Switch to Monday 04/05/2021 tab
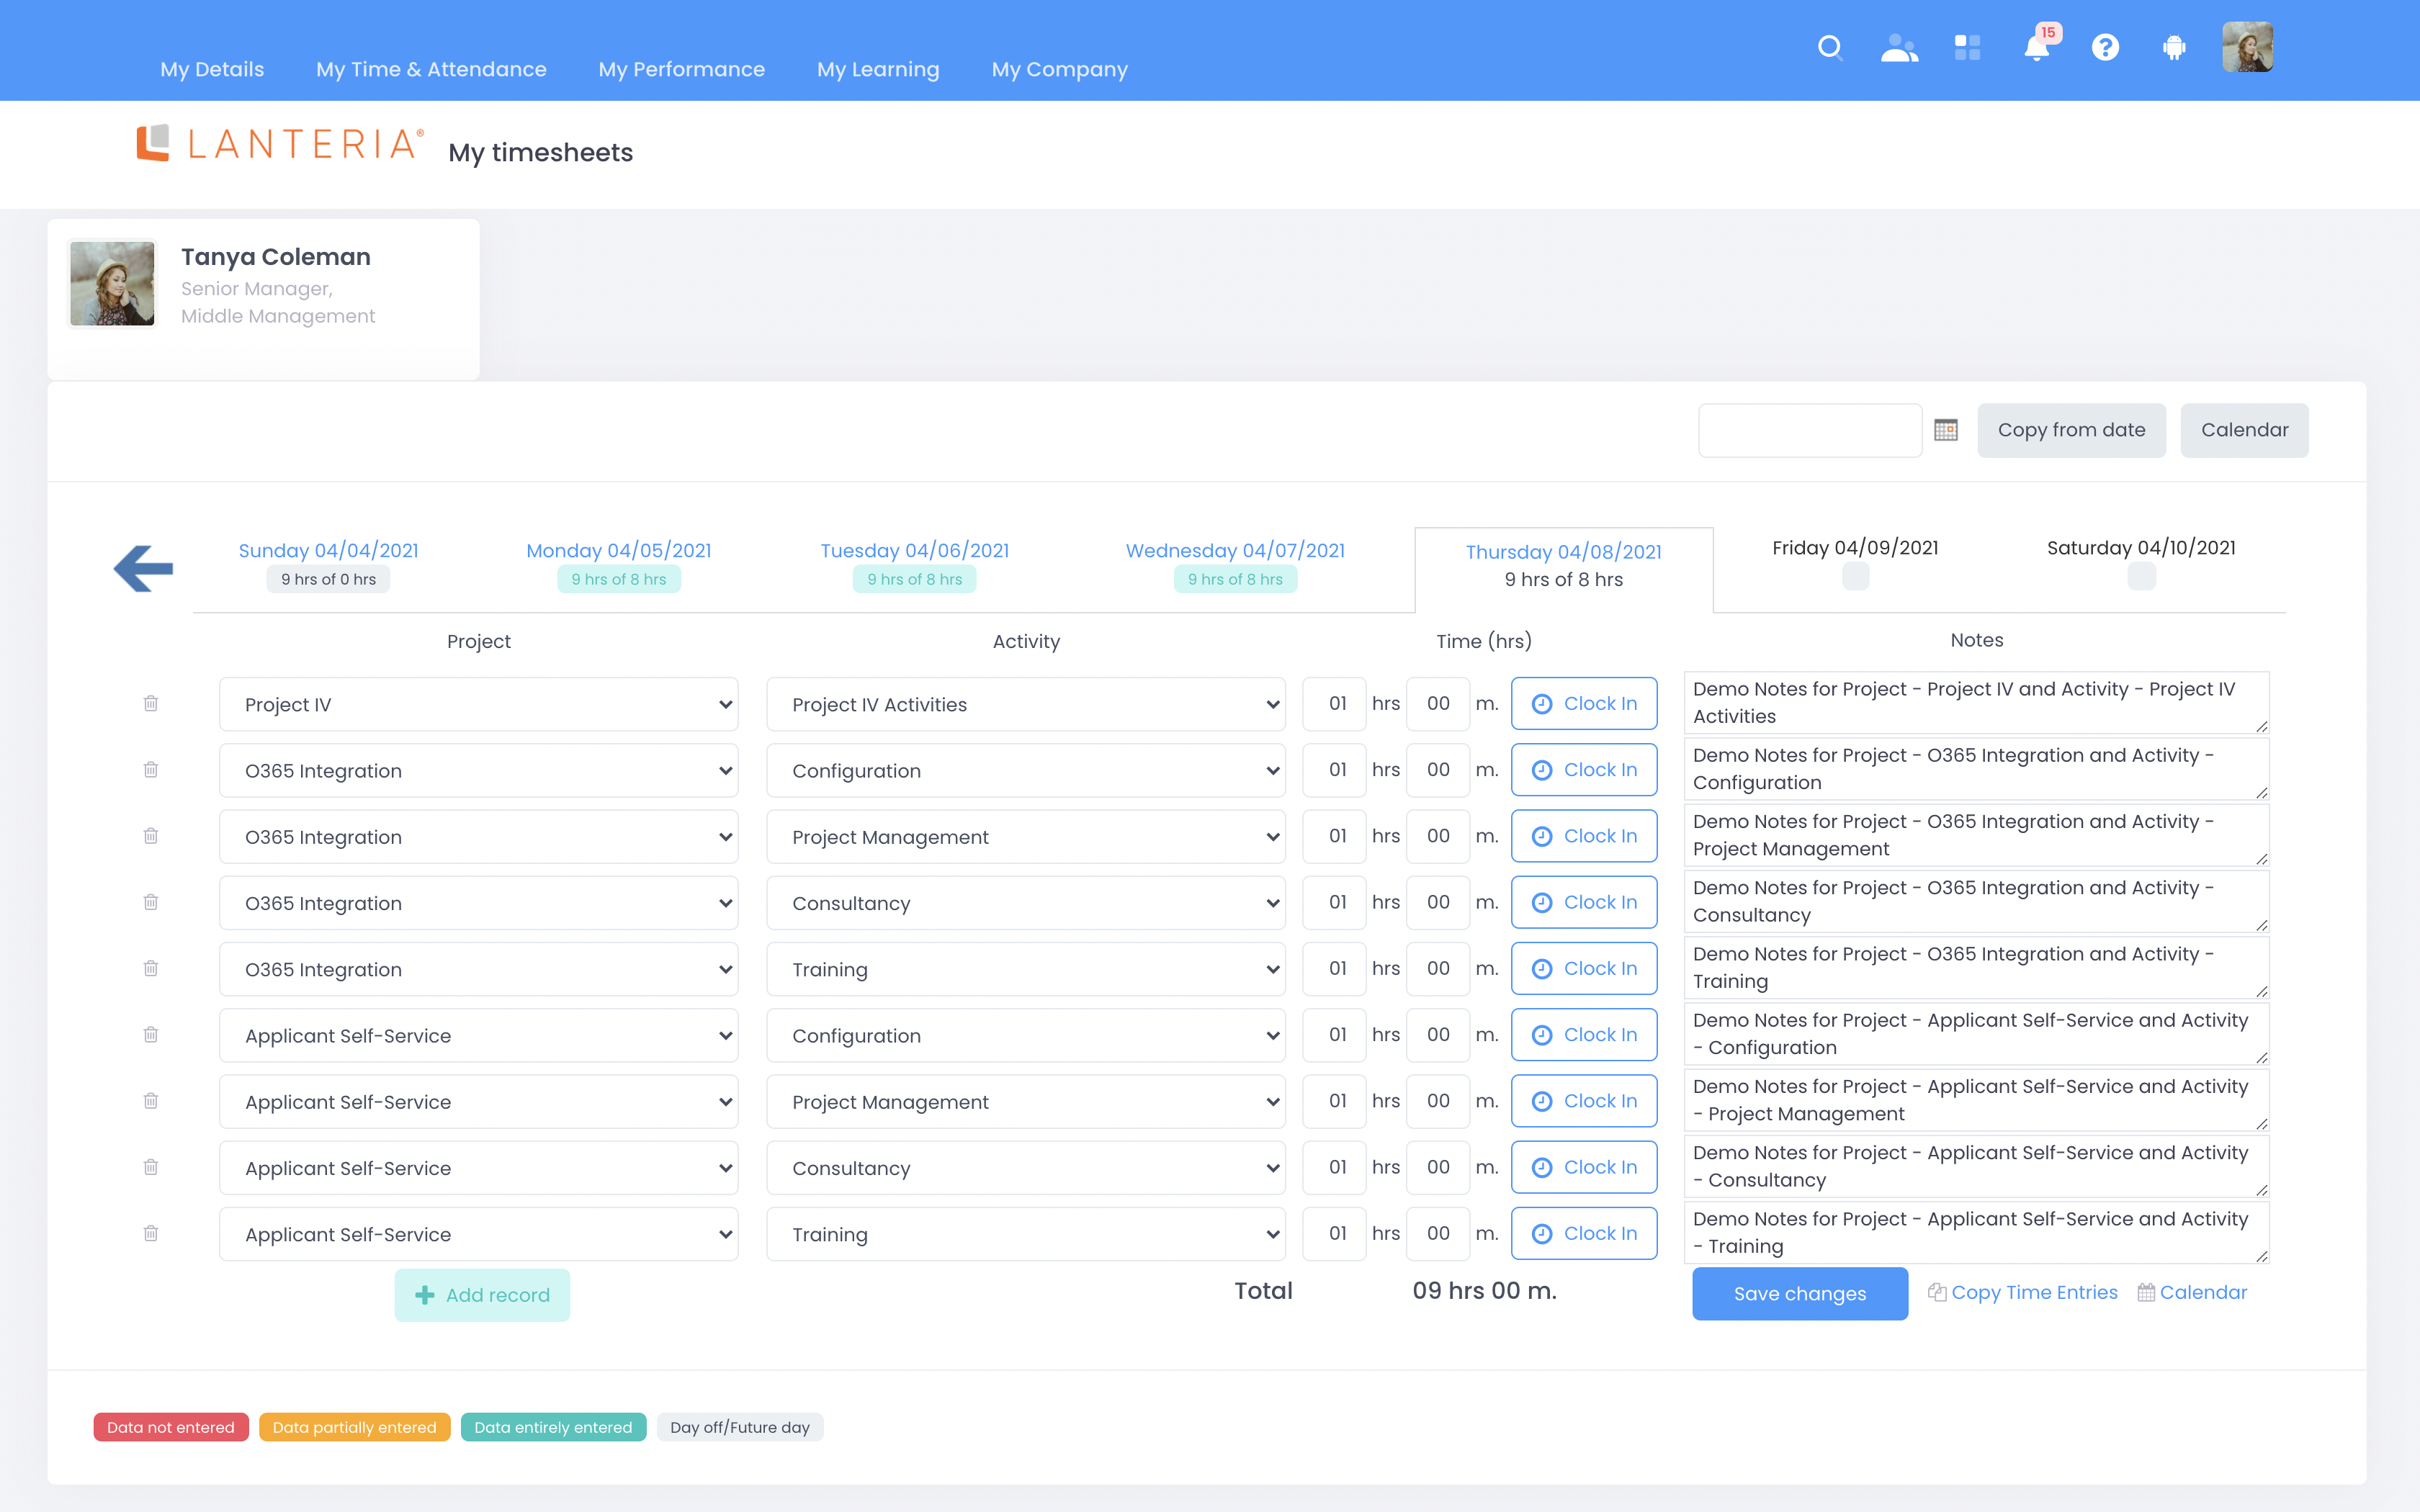The height and width of the screenshot is (1512, 2420). (x=618, y=551)
